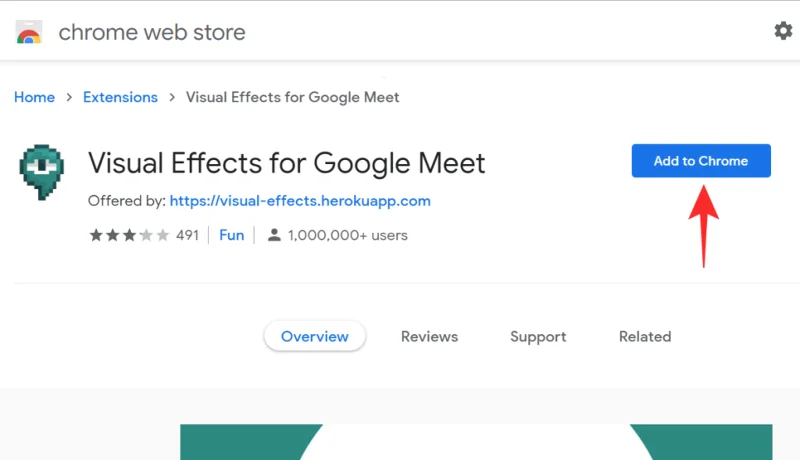
Task: Select the Overview tab
Action: [314, 337]
